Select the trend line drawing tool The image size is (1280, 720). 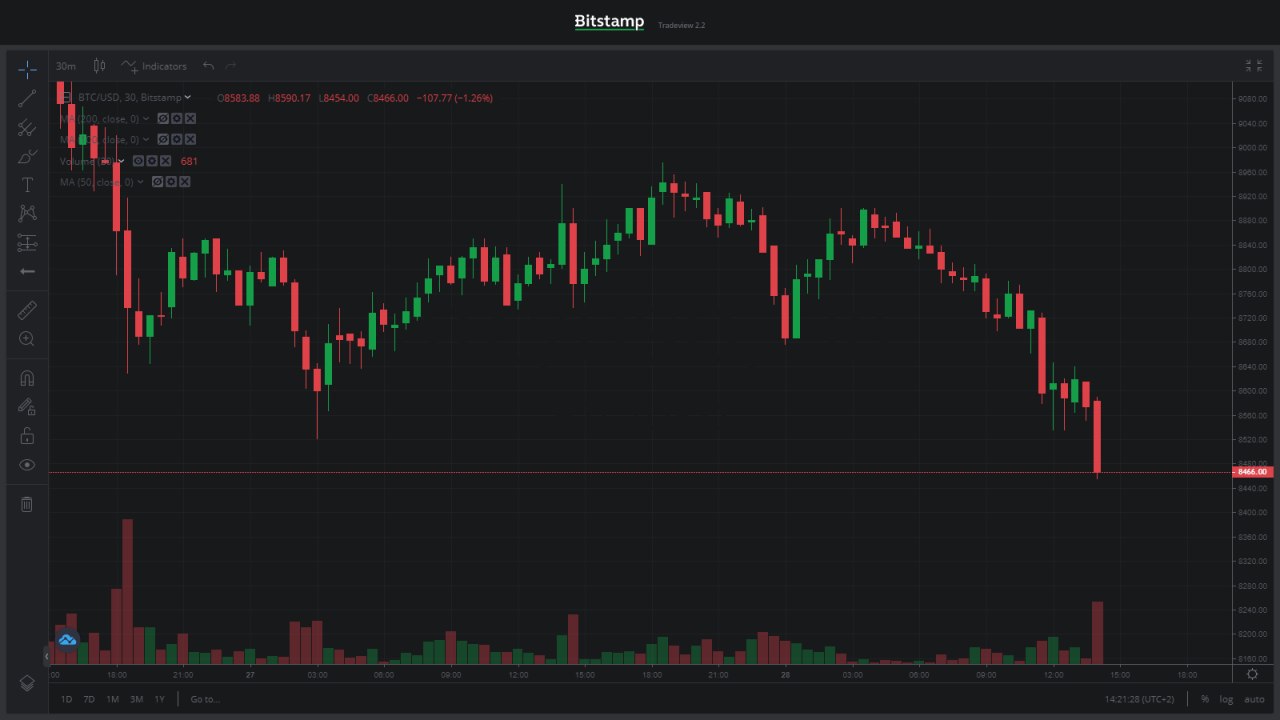pos(27,97)
